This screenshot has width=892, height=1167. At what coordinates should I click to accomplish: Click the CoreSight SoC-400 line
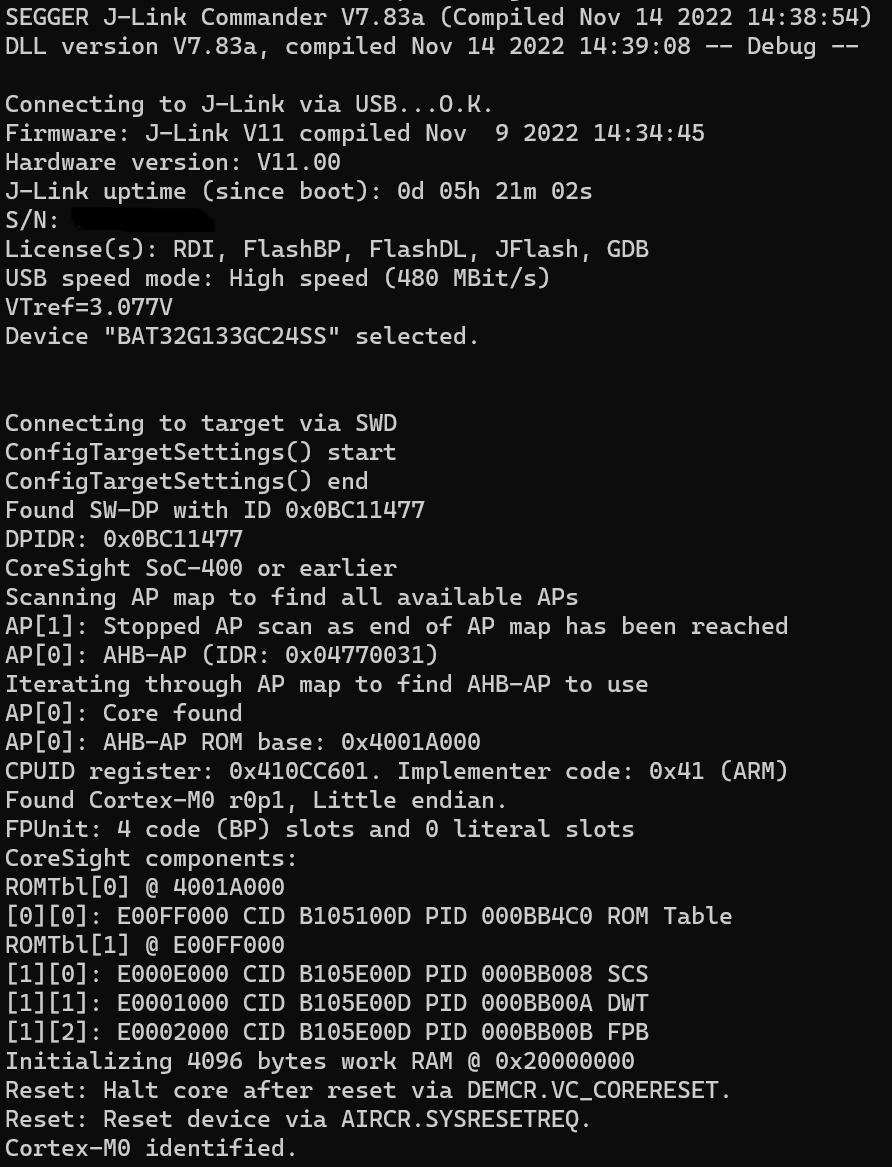click(201, 568)
